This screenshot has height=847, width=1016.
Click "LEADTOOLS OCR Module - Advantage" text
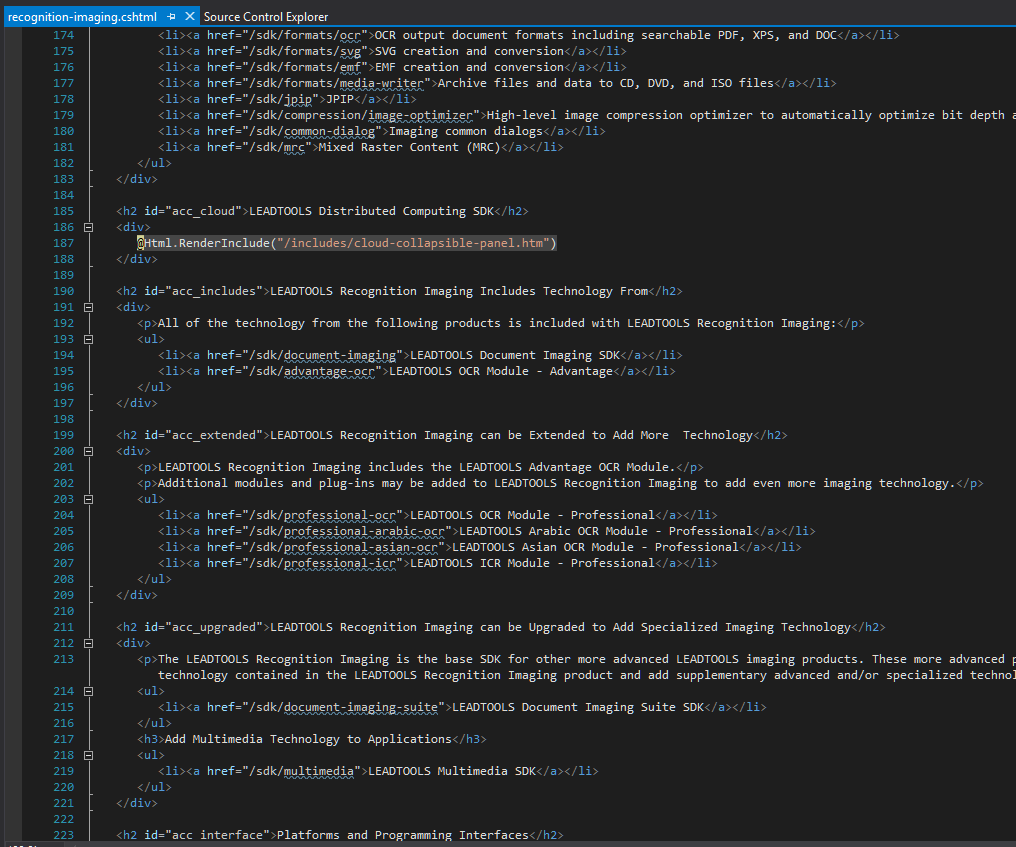pos(501,371)
